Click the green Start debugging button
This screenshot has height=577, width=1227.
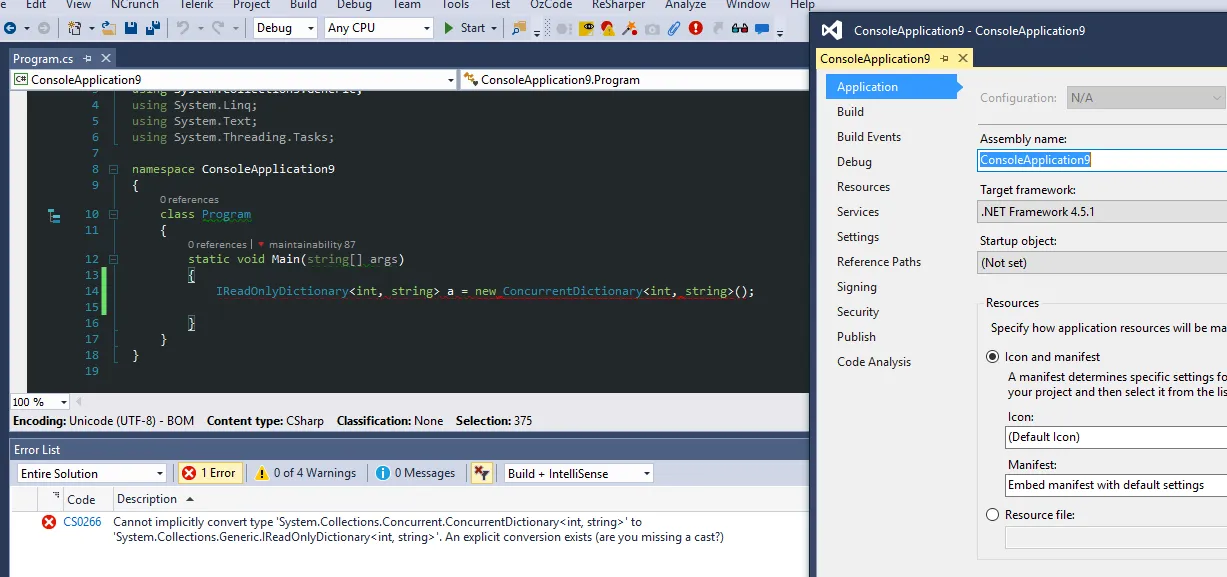click(x=464, y=28)
